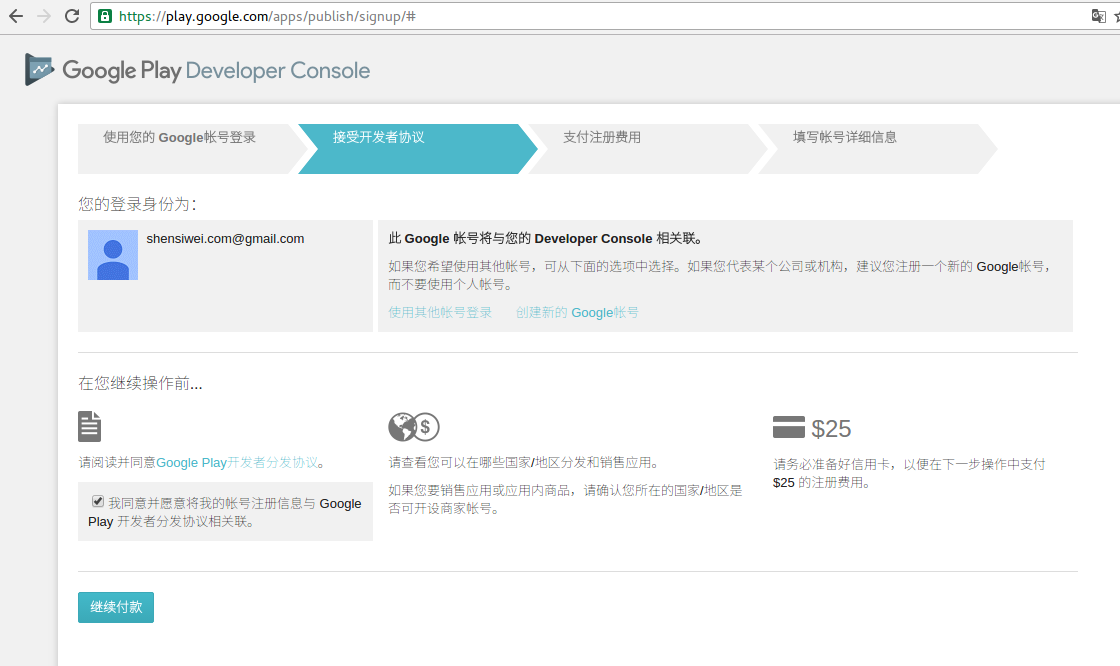Click the globe and dollar icon
1120x666 pixels.
pyautogui.click(x=414, y=427)
